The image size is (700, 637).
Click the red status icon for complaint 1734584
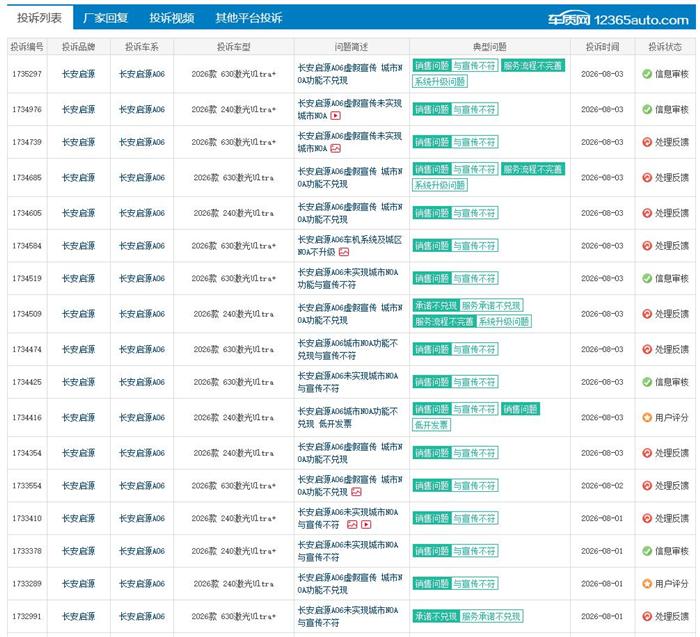647,246
